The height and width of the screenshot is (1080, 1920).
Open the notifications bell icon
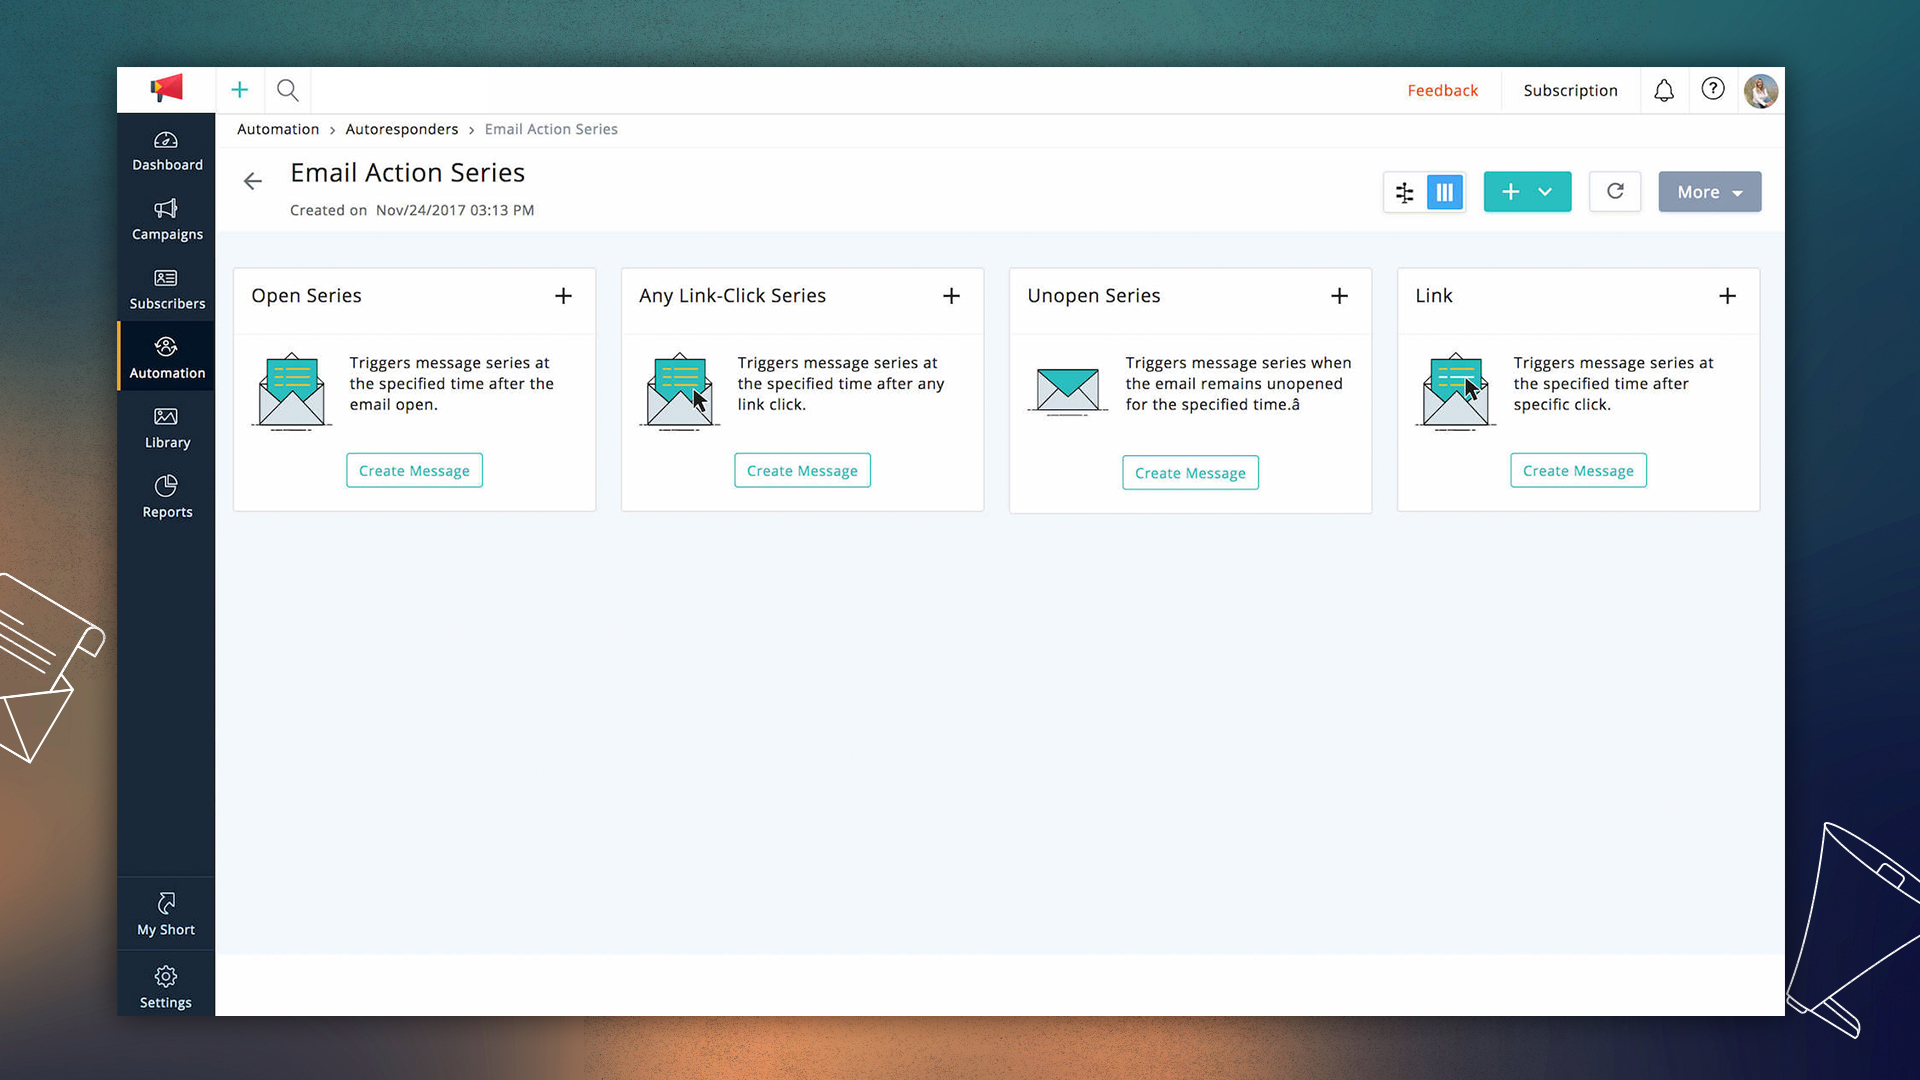tap(1663, 90)
